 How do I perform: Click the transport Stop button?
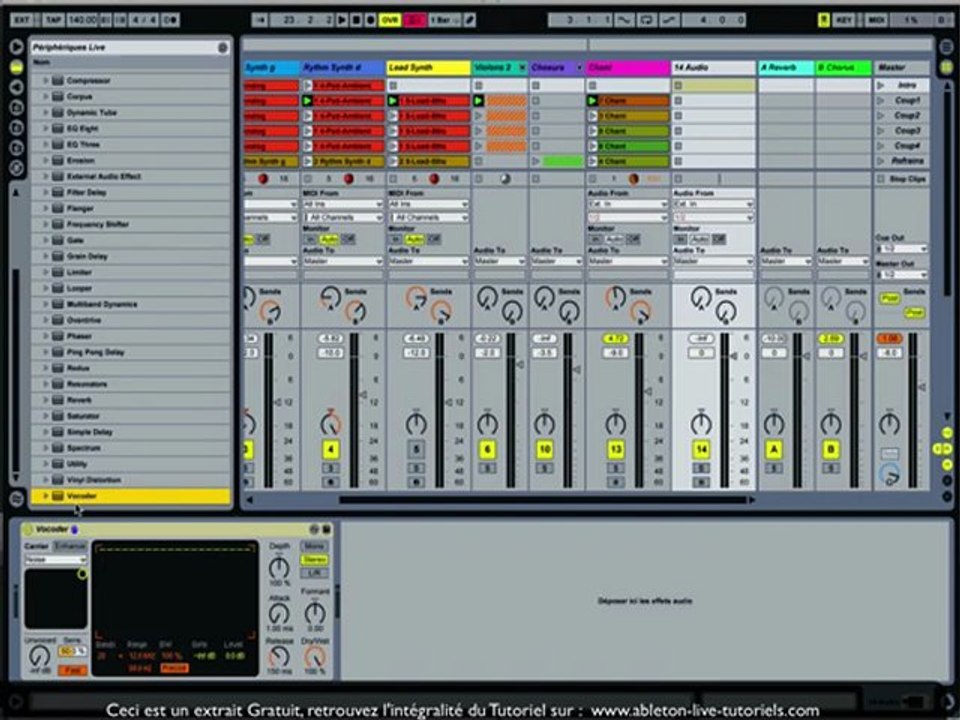(356, 20)
